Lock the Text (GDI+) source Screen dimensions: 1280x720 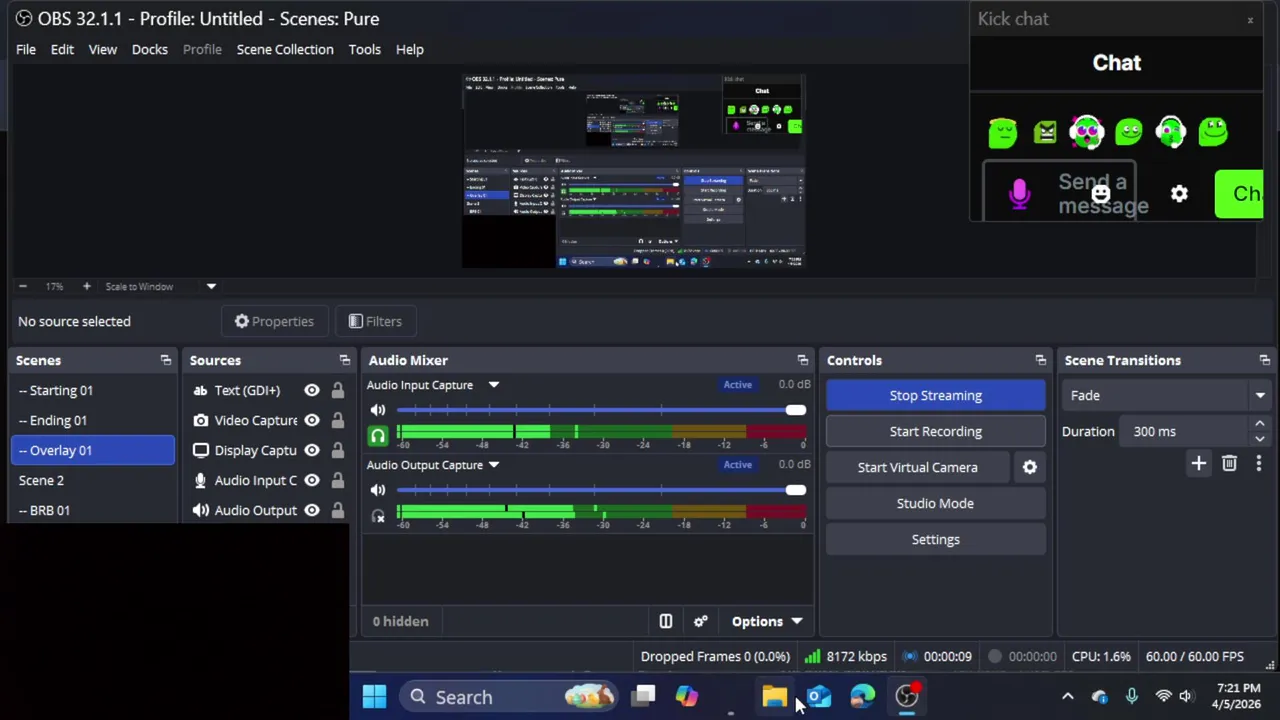(337, 390)
